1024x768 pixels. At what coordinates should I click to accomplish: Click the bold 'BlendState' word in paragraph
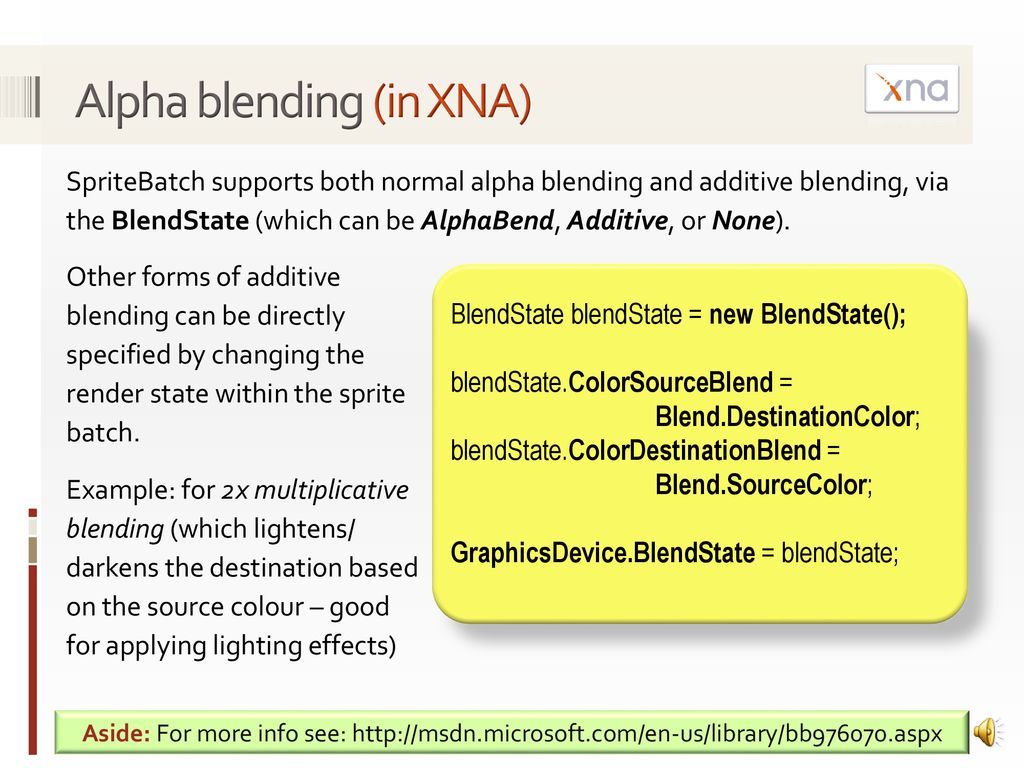tap(180, 221)
